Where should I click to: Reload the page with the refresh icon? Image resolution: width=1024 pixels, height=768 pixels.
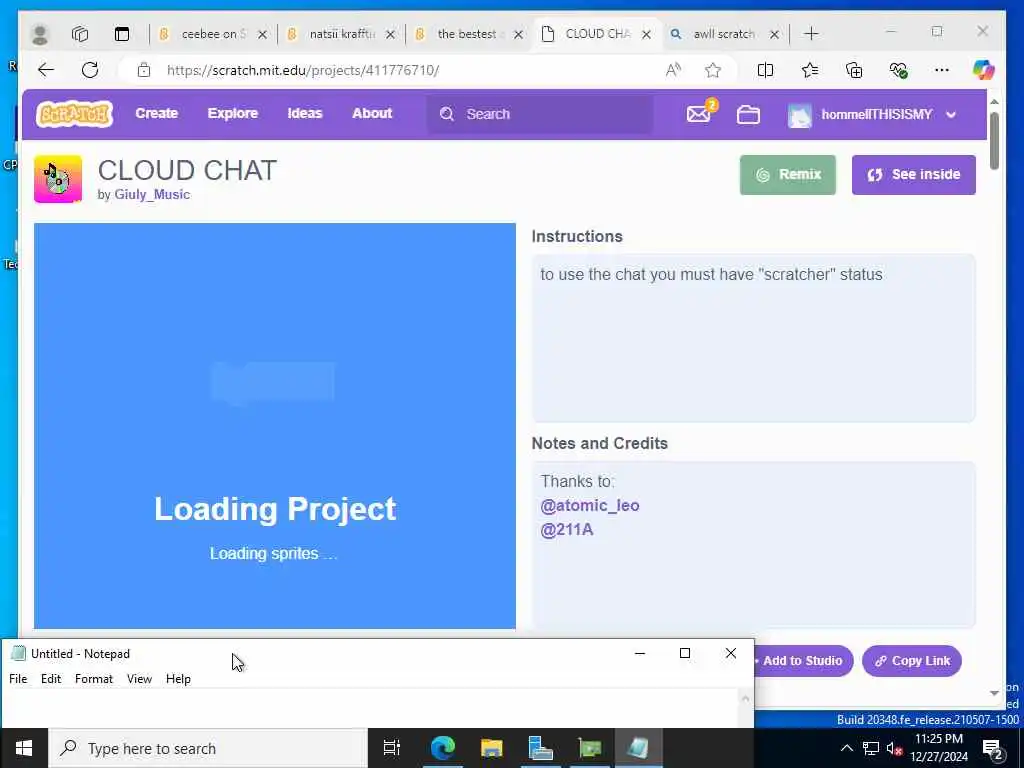[x=90, y=70]
